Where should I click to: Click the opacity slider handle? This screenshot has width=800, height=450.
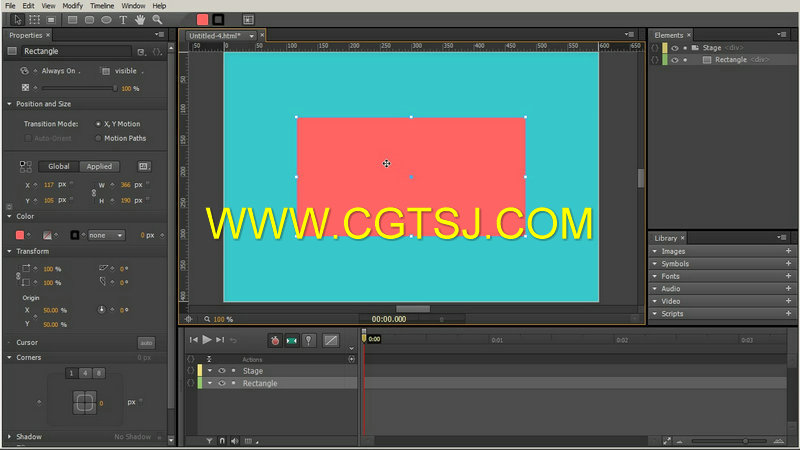pos(115,88)
